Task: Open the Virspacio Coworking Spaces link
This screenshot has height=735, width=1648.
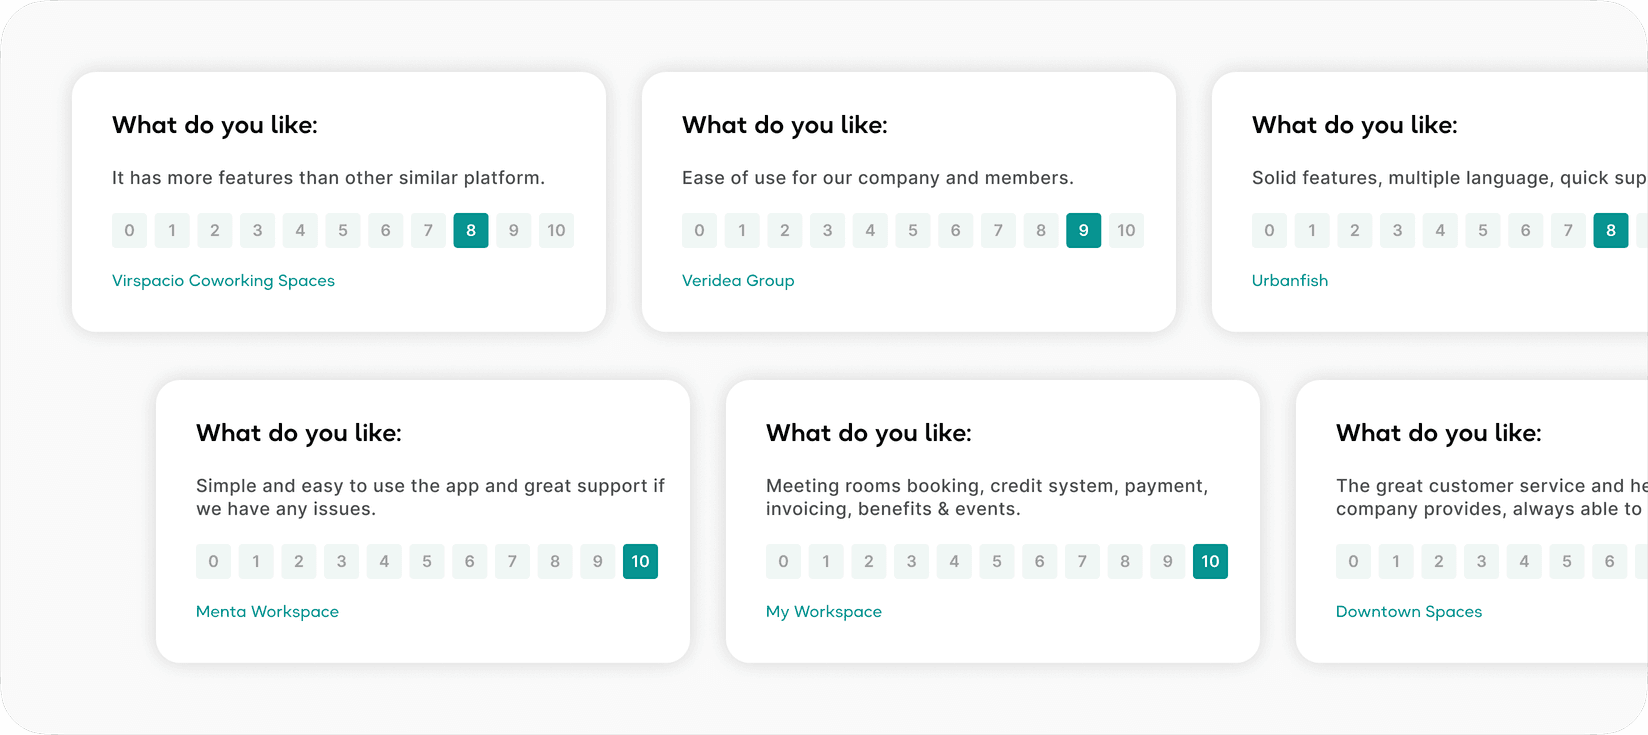Action: tap(223, 281)
